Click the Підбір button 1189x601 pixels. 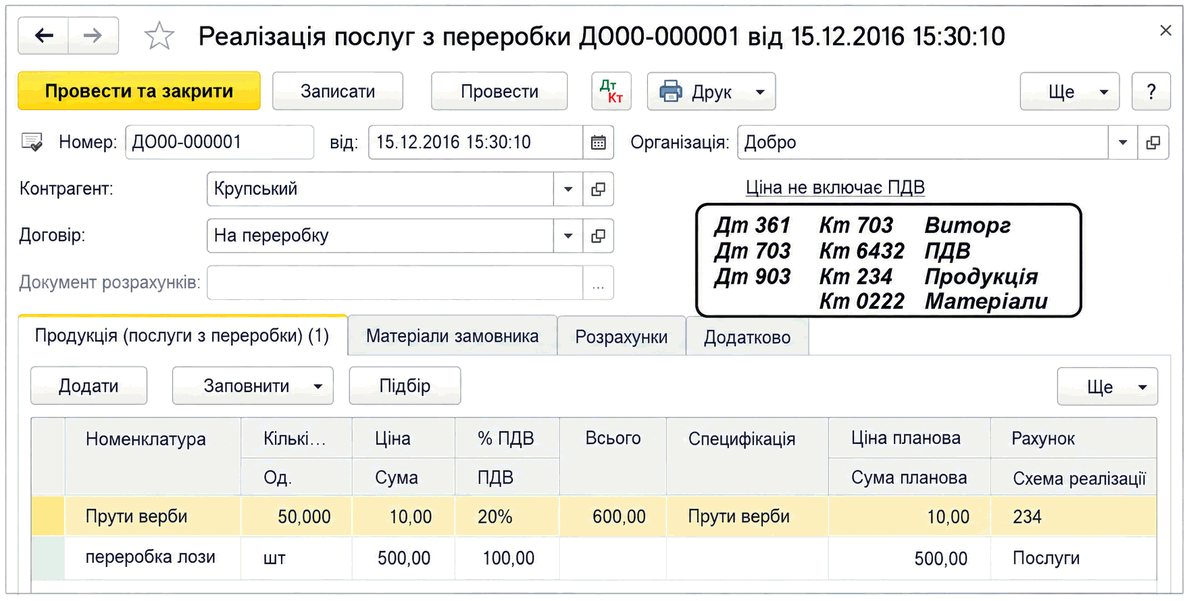coord(404,386)
